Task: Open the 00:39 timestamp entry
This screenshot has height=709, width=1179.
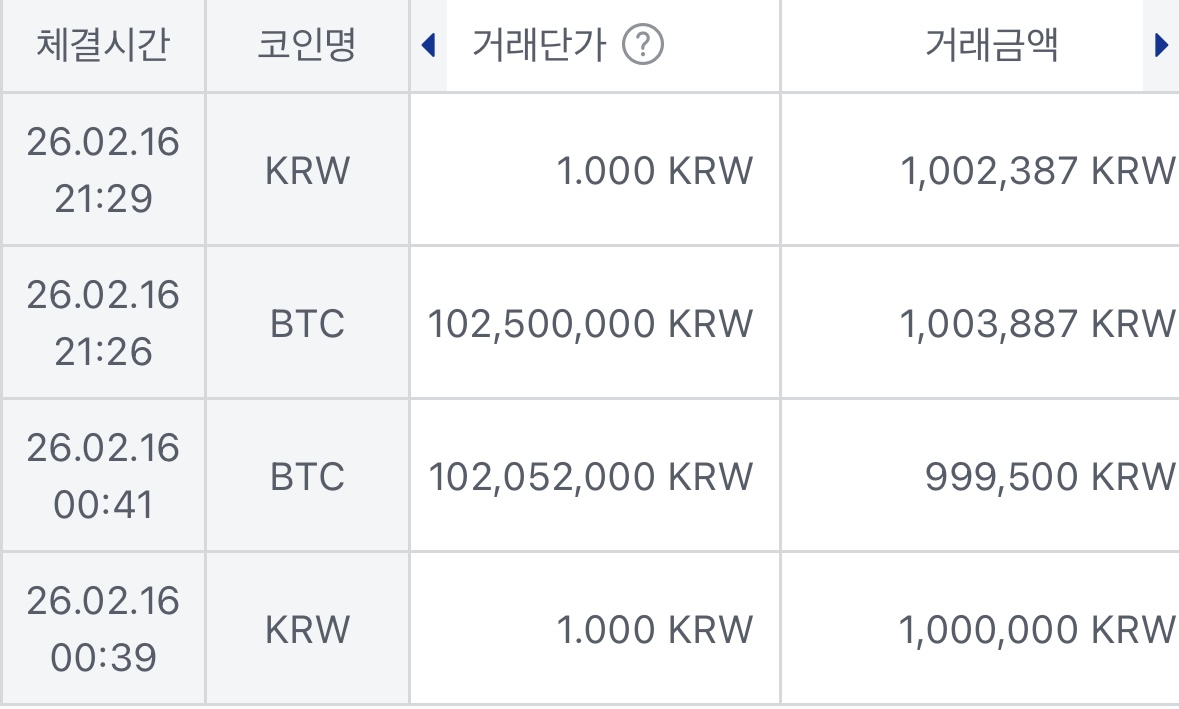Action: point(103,629)
